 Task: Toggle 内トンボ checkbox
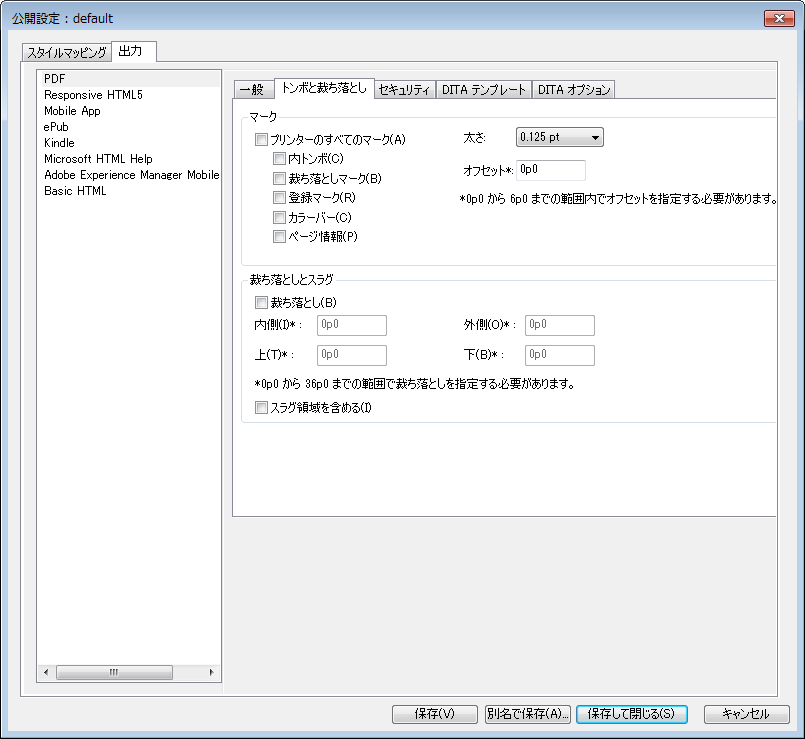tap(280, 159)
